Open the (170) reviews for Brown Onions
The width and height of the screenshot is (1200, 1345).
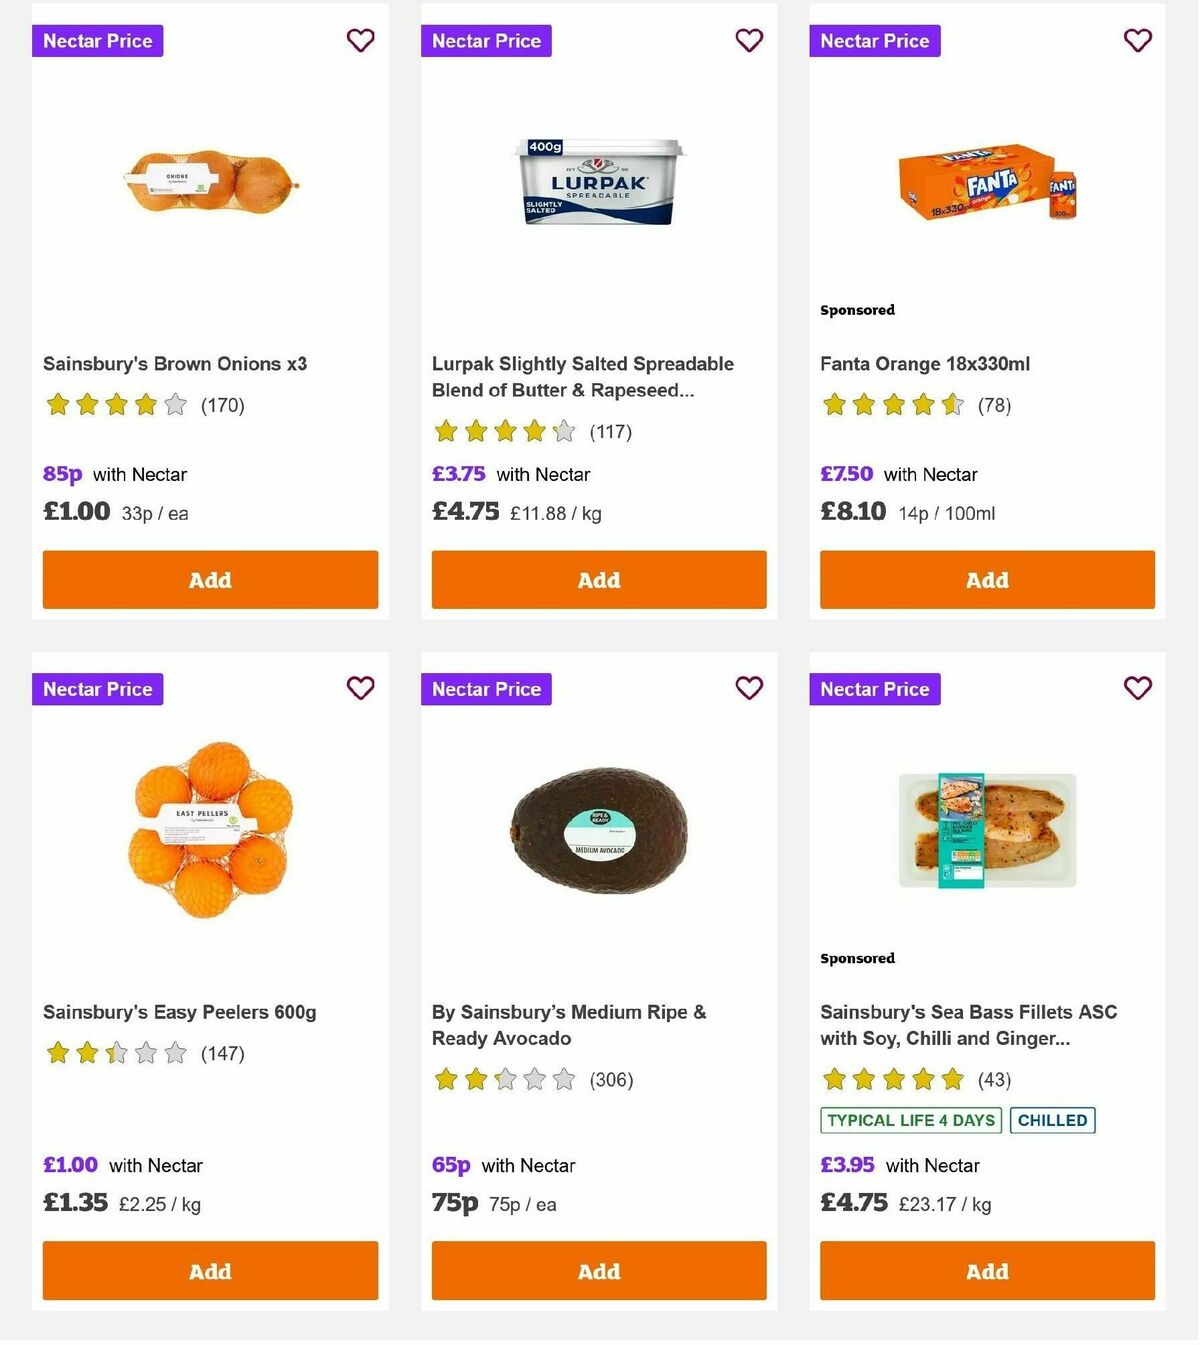coord(225,405)
